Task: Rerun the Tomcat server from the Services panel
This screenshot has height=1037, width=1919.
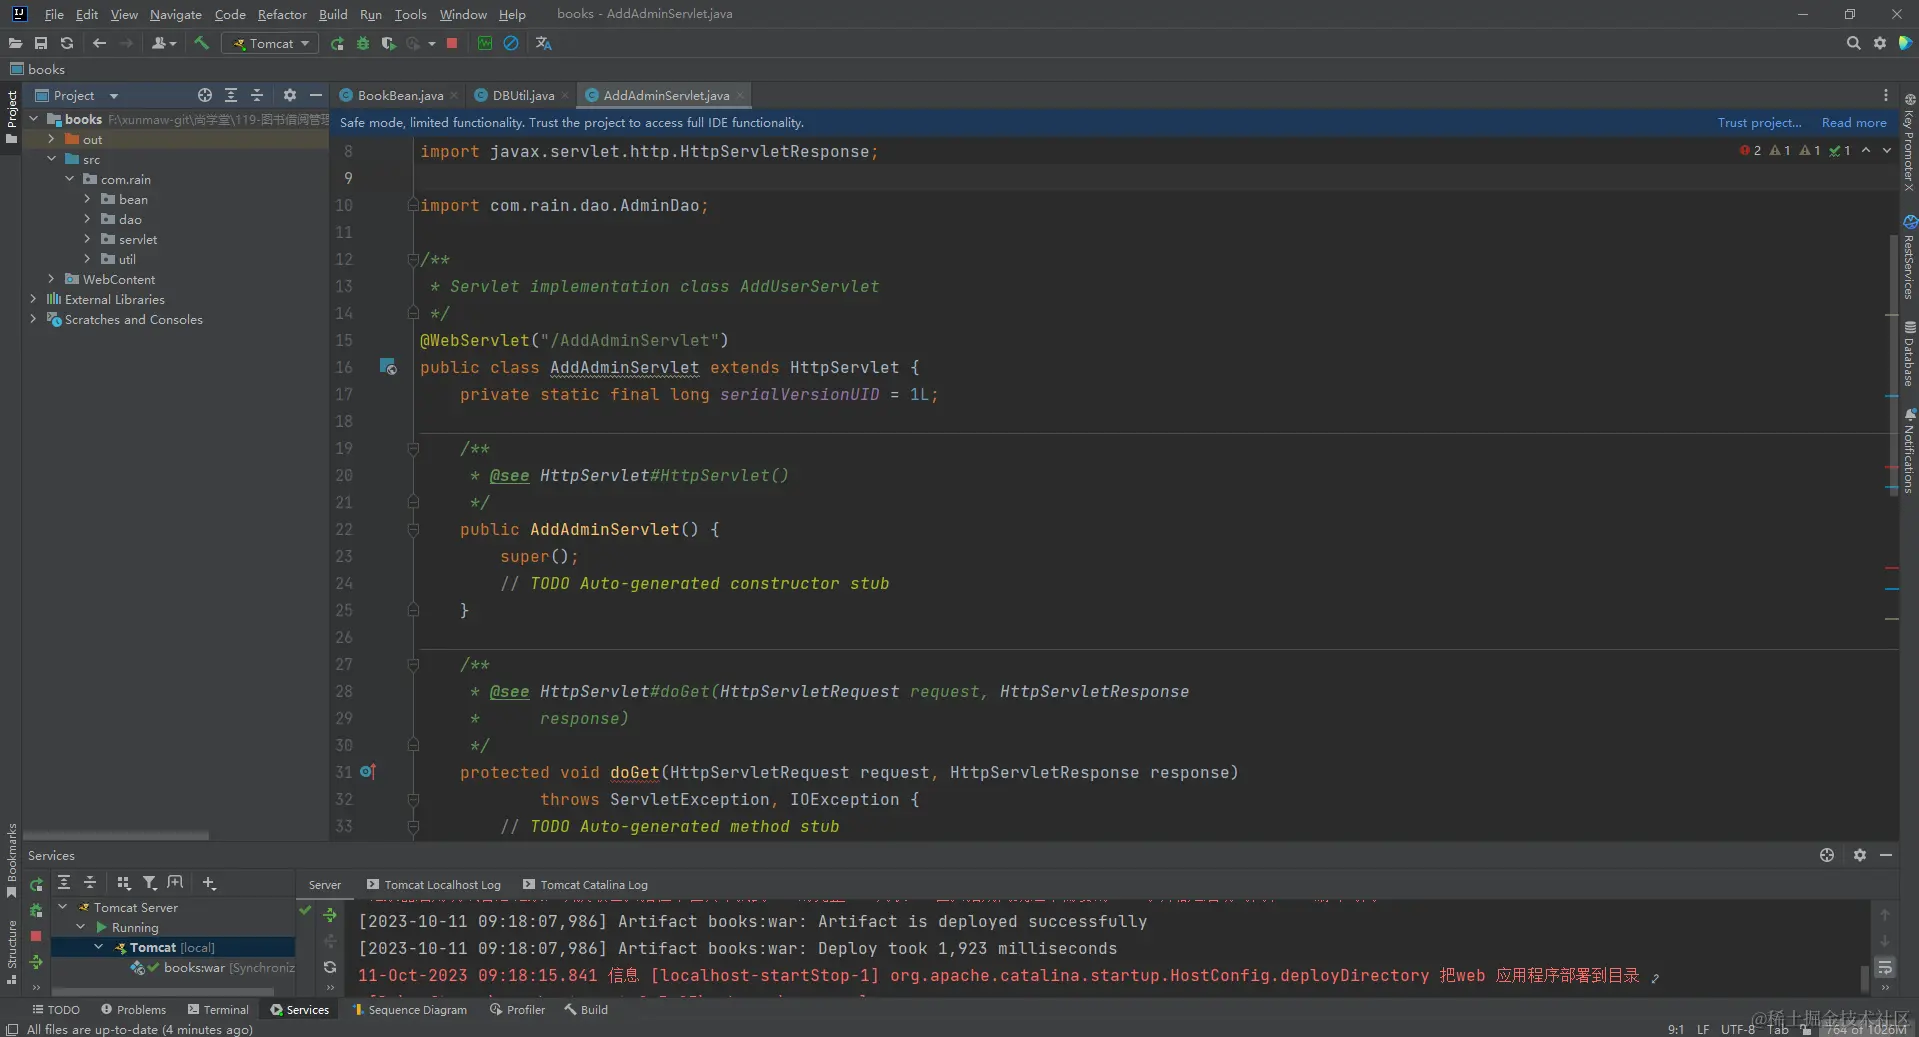Action: click(36, 885)
